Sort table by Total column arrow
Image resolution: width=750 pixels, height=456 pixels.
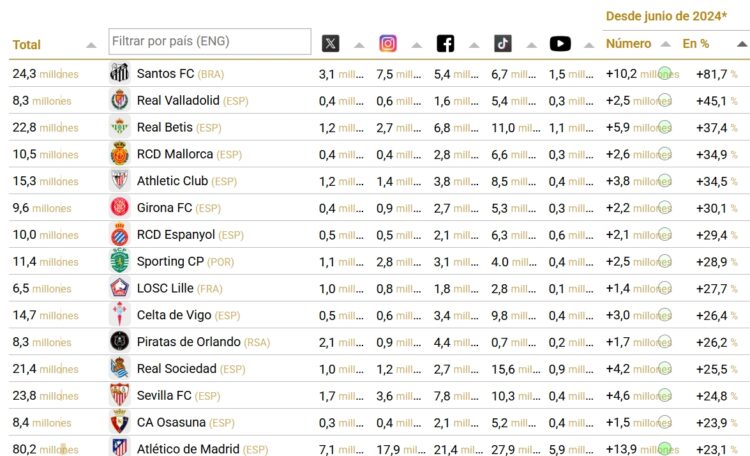coord(92,45)
